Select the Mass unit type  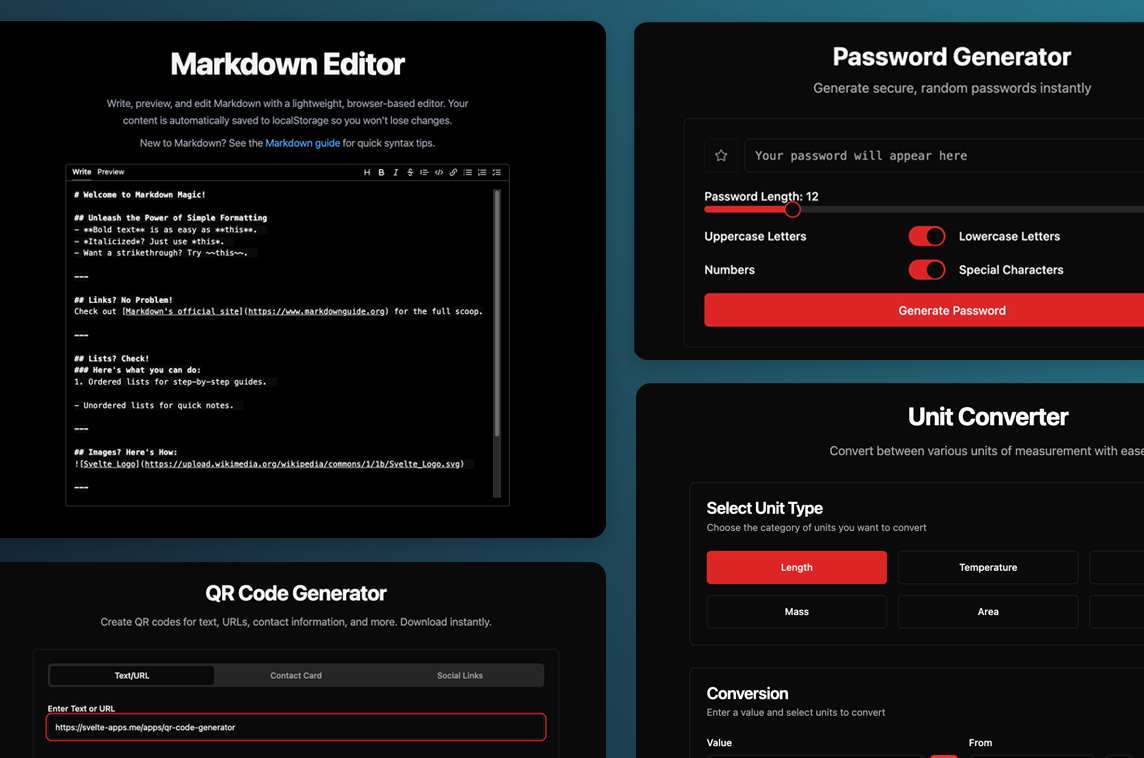pos(796,612)
